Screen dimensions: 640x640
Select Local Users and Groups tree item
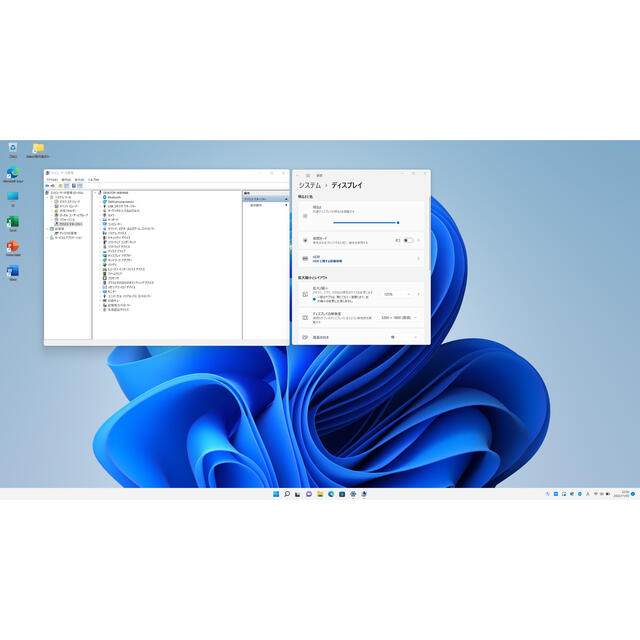[x=71, y=215]
